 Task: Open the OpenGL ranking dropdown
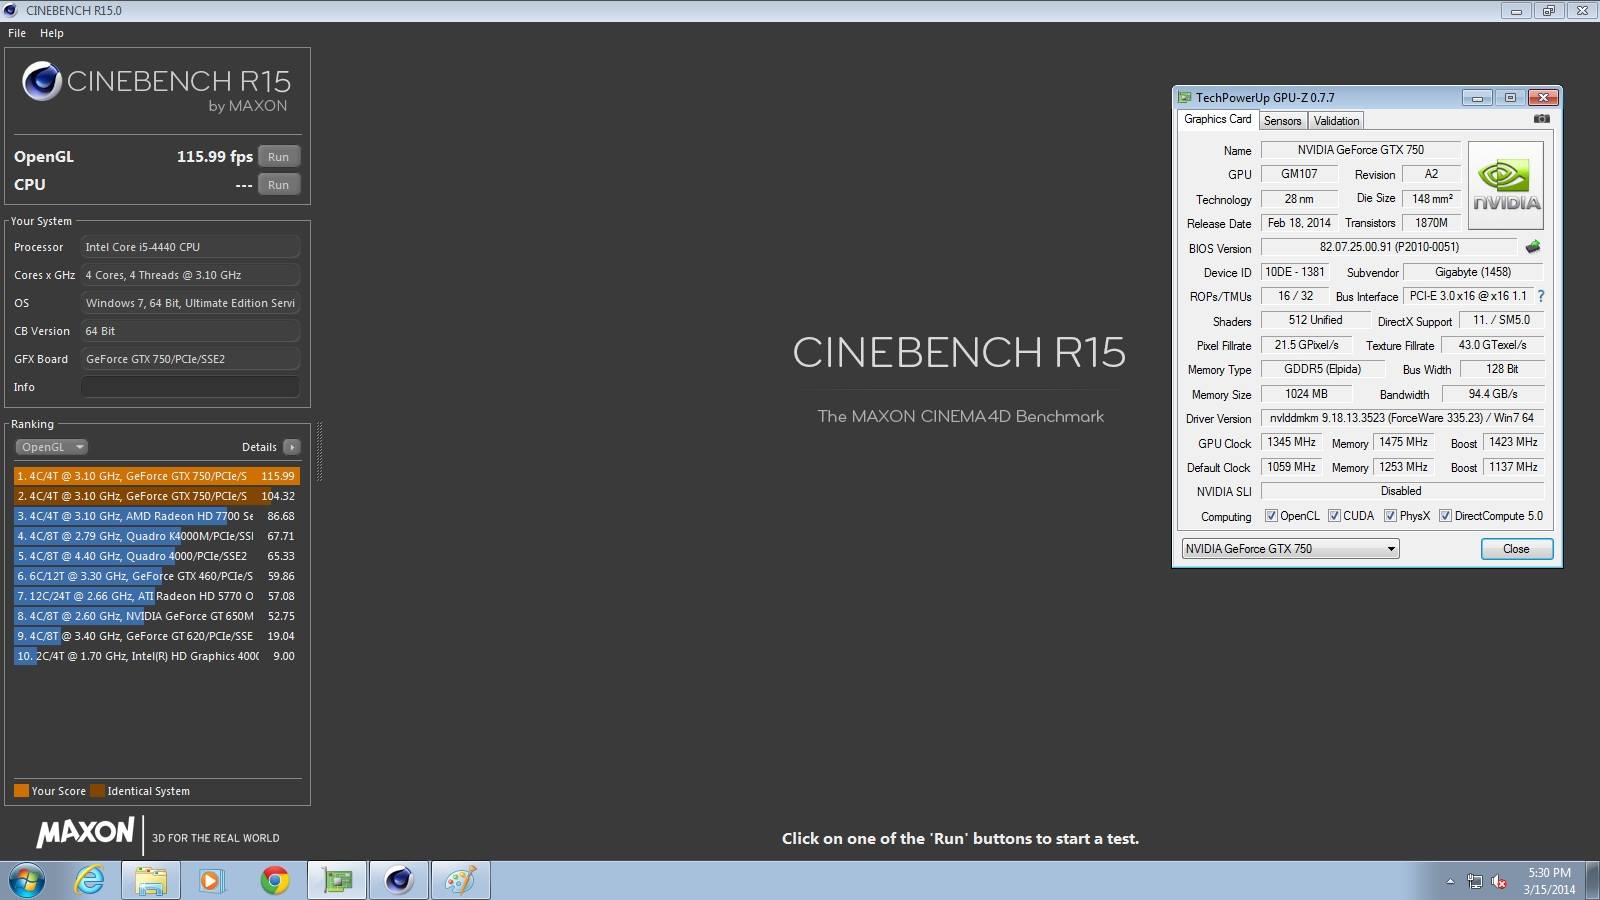click(x=52, y=447)
